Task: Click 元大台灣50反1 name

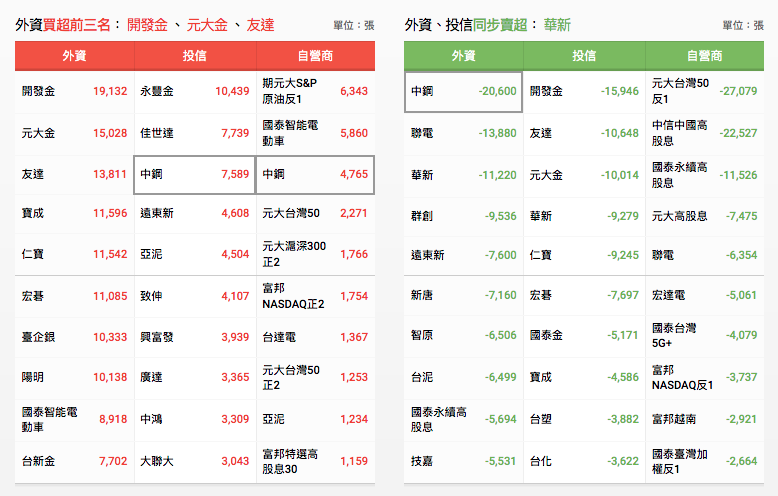Action: click(x=680, y=91)
